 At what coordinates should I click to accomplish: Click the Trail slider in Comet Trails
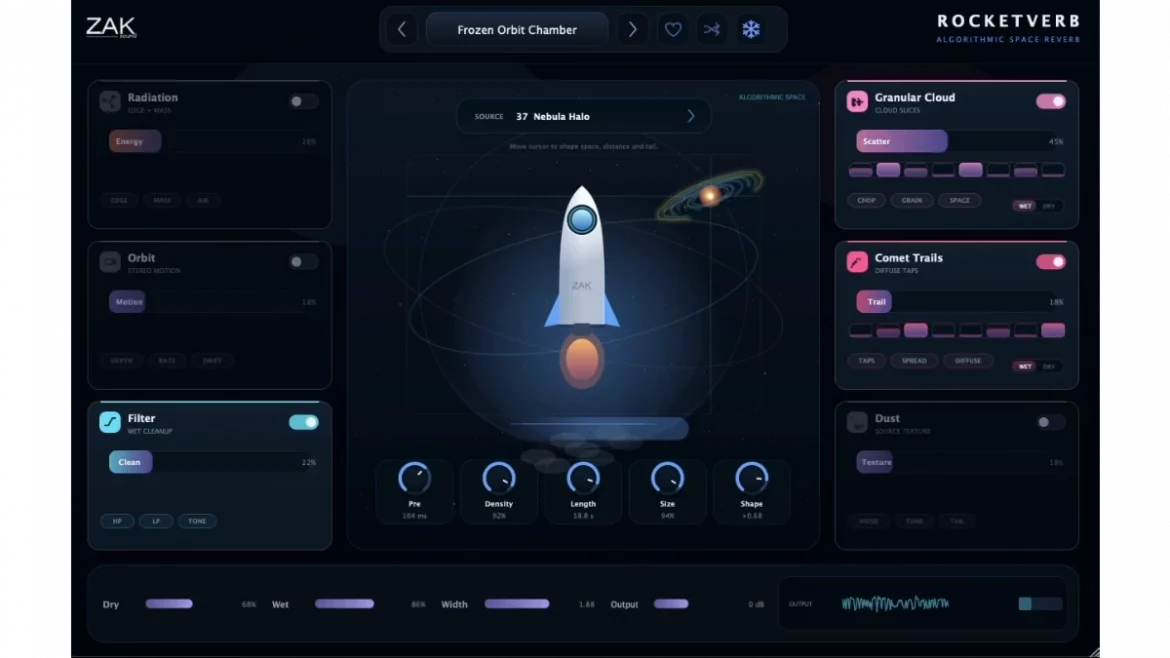pos(960,302)
